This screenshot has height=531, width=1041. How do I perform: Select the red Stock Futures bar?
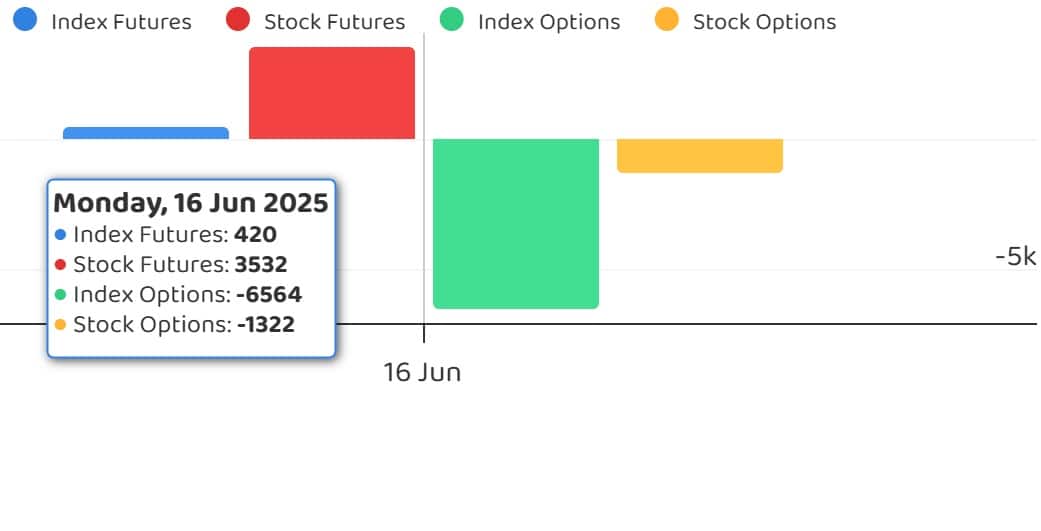pos(332,93)
